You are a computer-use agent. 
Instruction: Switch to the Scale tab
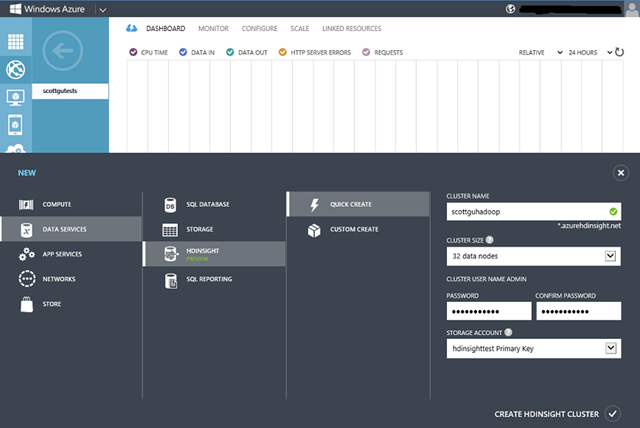[x=300, y=29]
